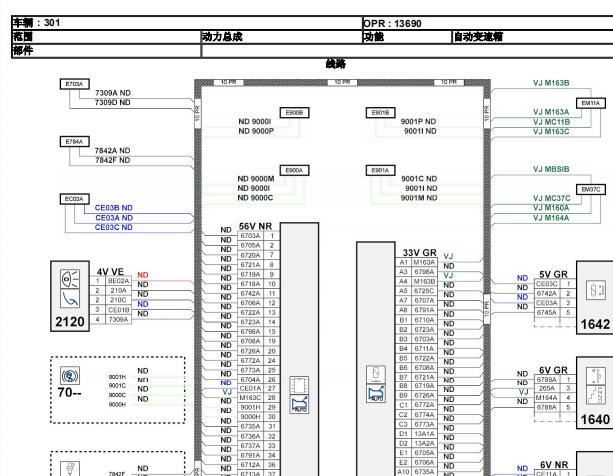Select splice box E703A
Viewport: 613px width, 476px height.
point(75,84)
